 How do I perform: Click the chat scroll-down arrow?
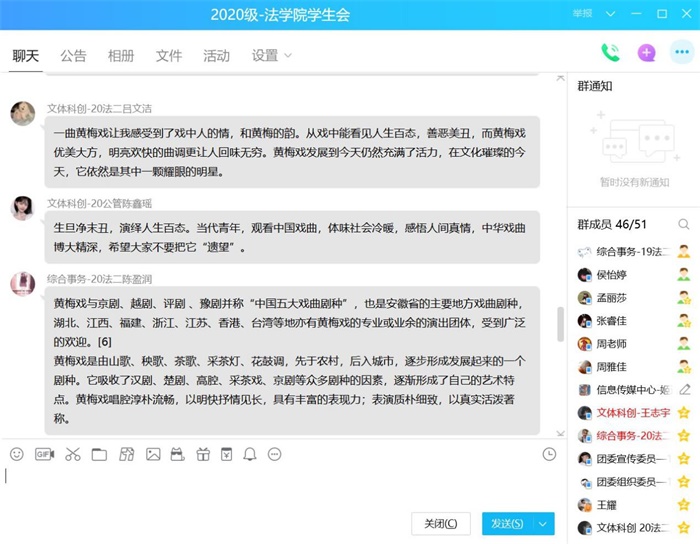(561, 433)
